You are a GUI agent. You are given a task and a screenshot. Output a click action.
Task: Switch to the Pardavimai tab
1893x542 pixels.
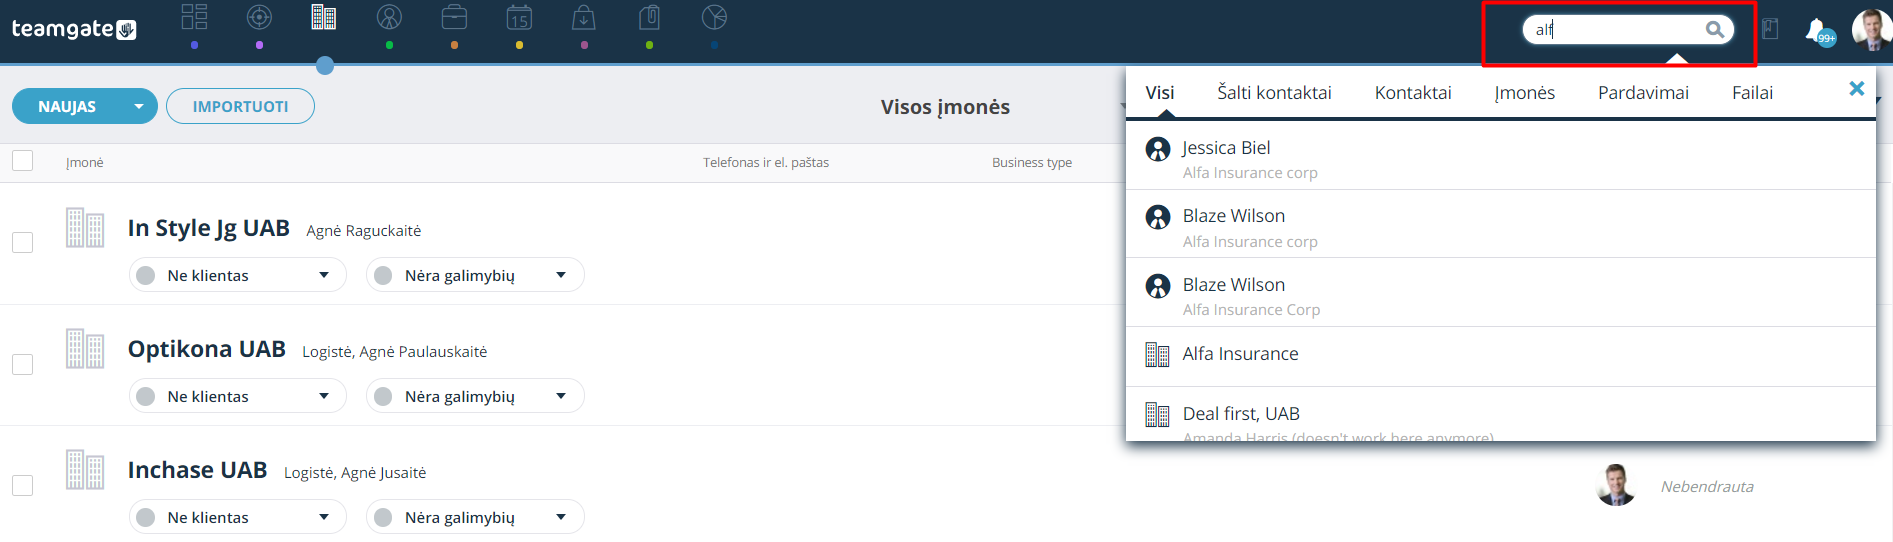click(1643, 93)
